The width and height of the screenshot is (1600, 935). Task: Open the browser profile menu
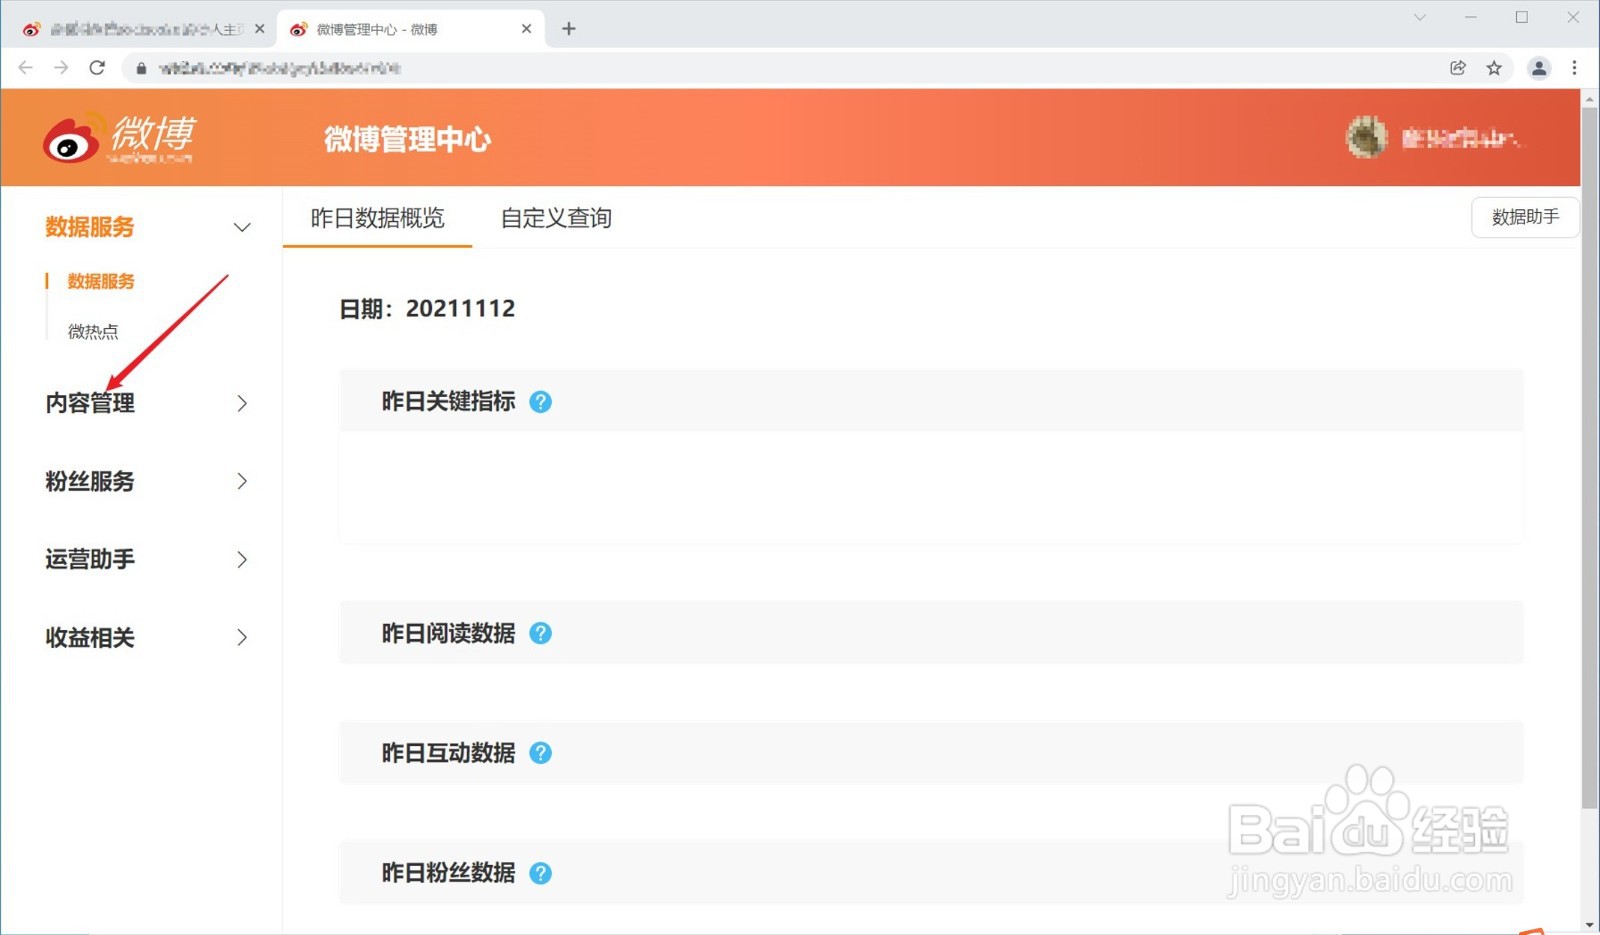[1539, 68]
